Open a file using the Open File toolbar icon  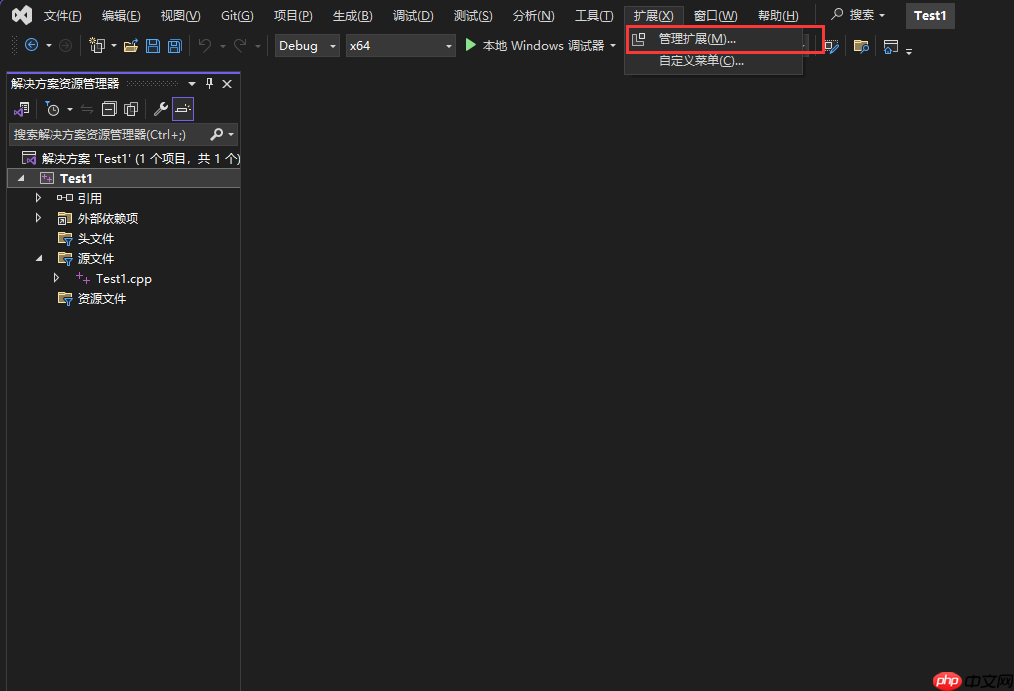132,45
